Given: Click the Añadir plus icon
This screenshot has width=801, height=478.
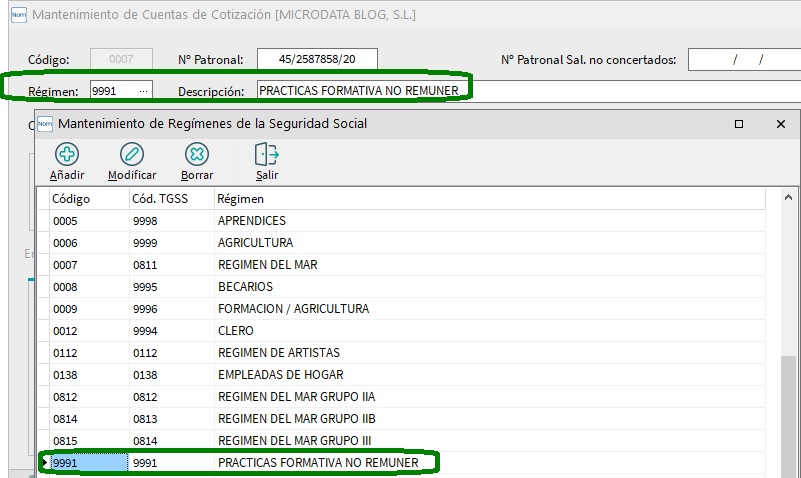Looking at the screenshot, I should pos(67,154).
